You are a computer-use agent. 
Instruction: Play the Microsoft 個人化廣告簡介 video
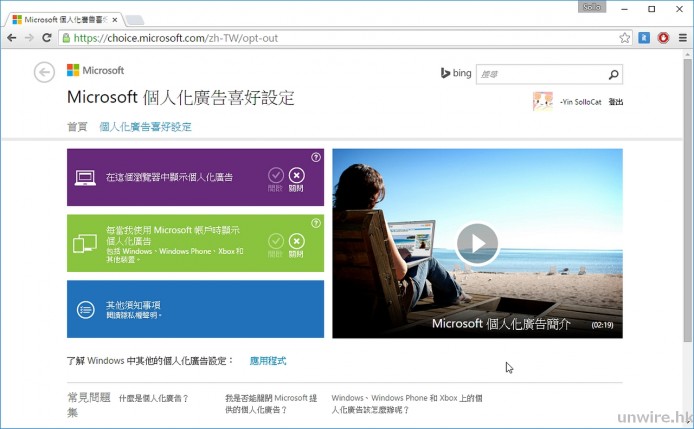477,243
